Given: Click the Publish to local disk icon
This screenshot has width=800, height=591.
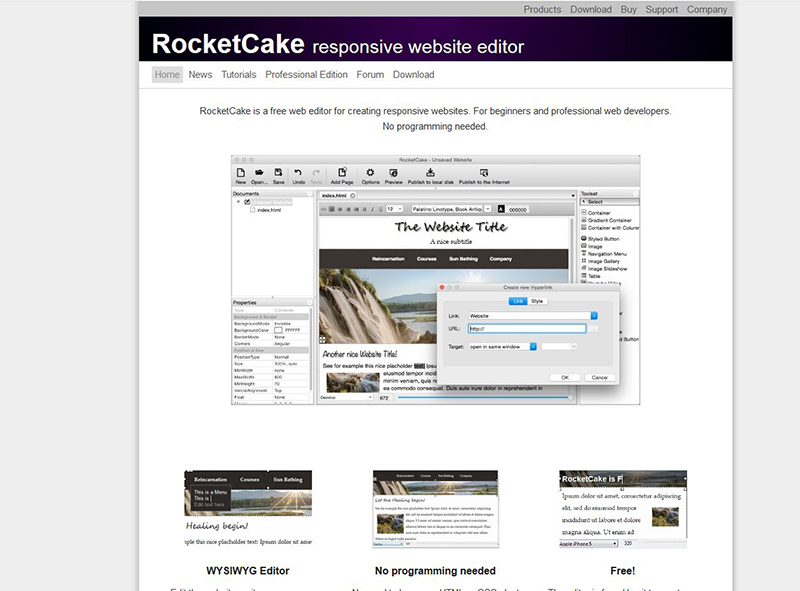Looking at the screenshot, I should [430, 173].
